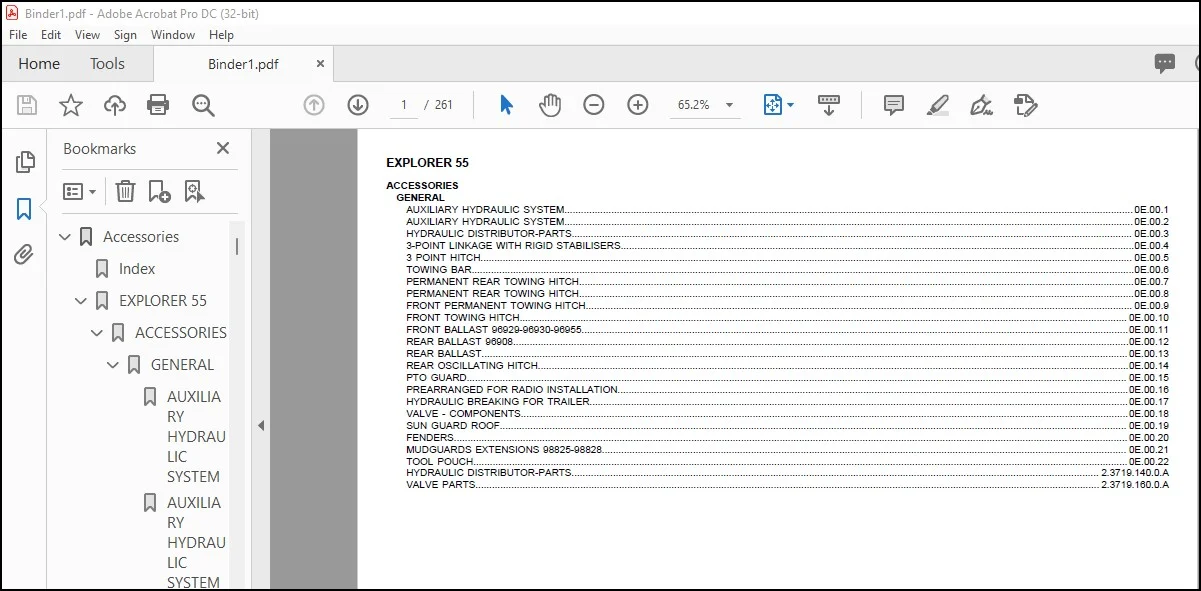Add a new bookmark
Image resolution: width=1201 pixels, height=591 pixels.
click(x=159, y=191)
